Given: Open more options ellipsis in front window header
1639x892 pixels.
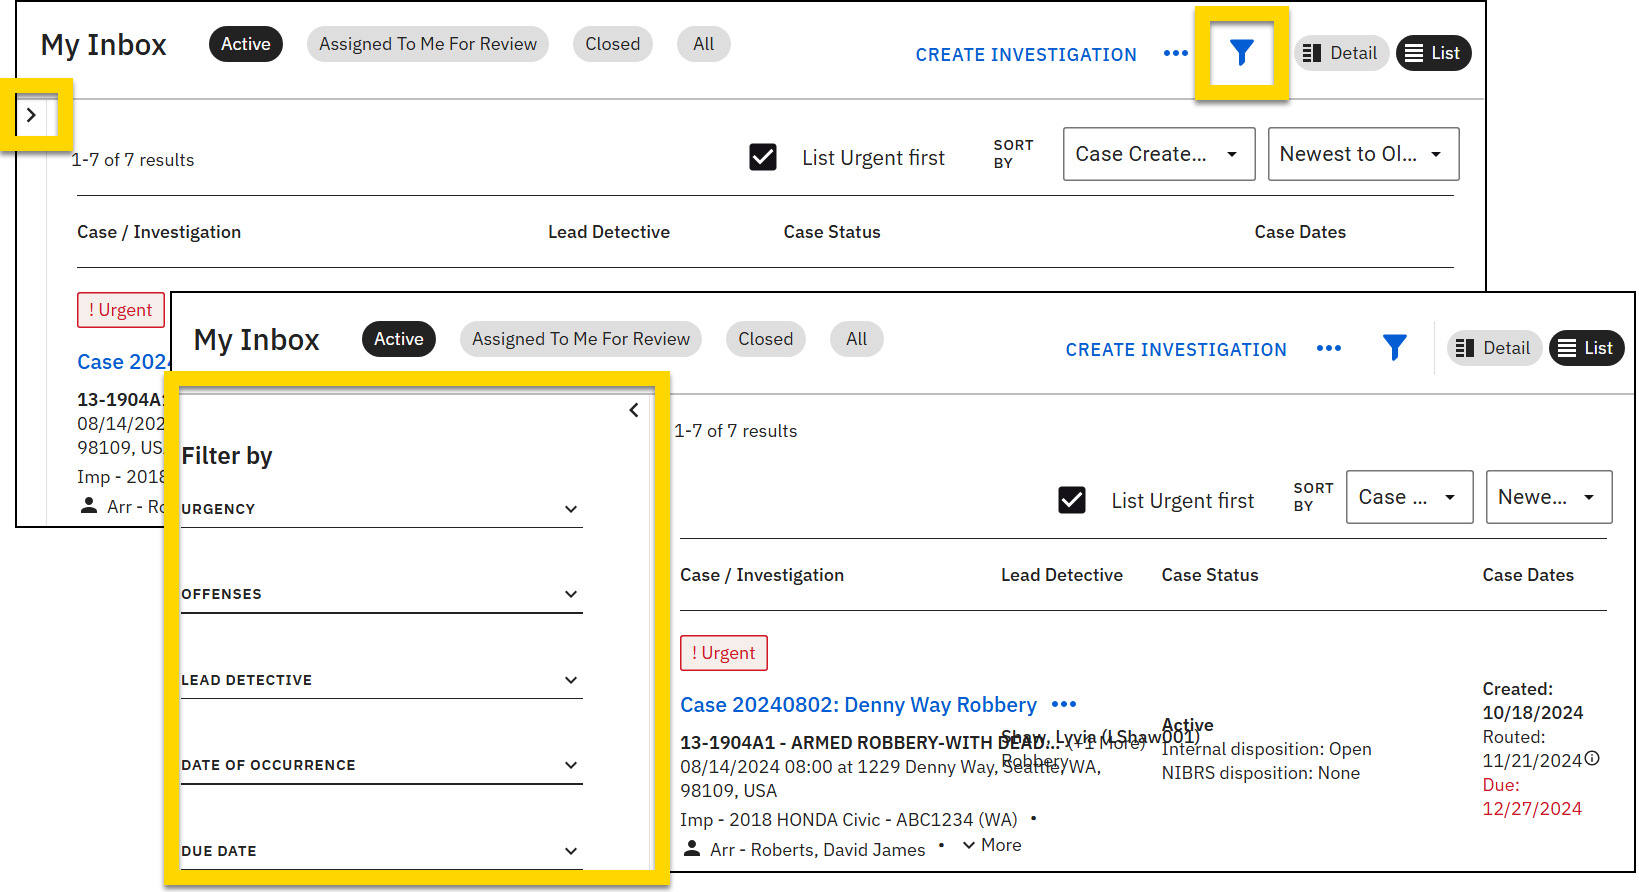Looking at the screenshot, I should (1329, 348).
